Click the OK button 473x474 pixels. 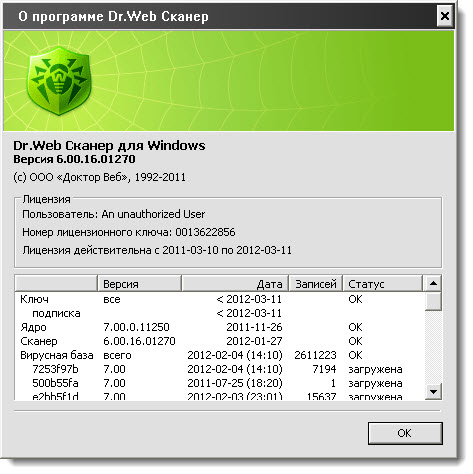point(405,433)
